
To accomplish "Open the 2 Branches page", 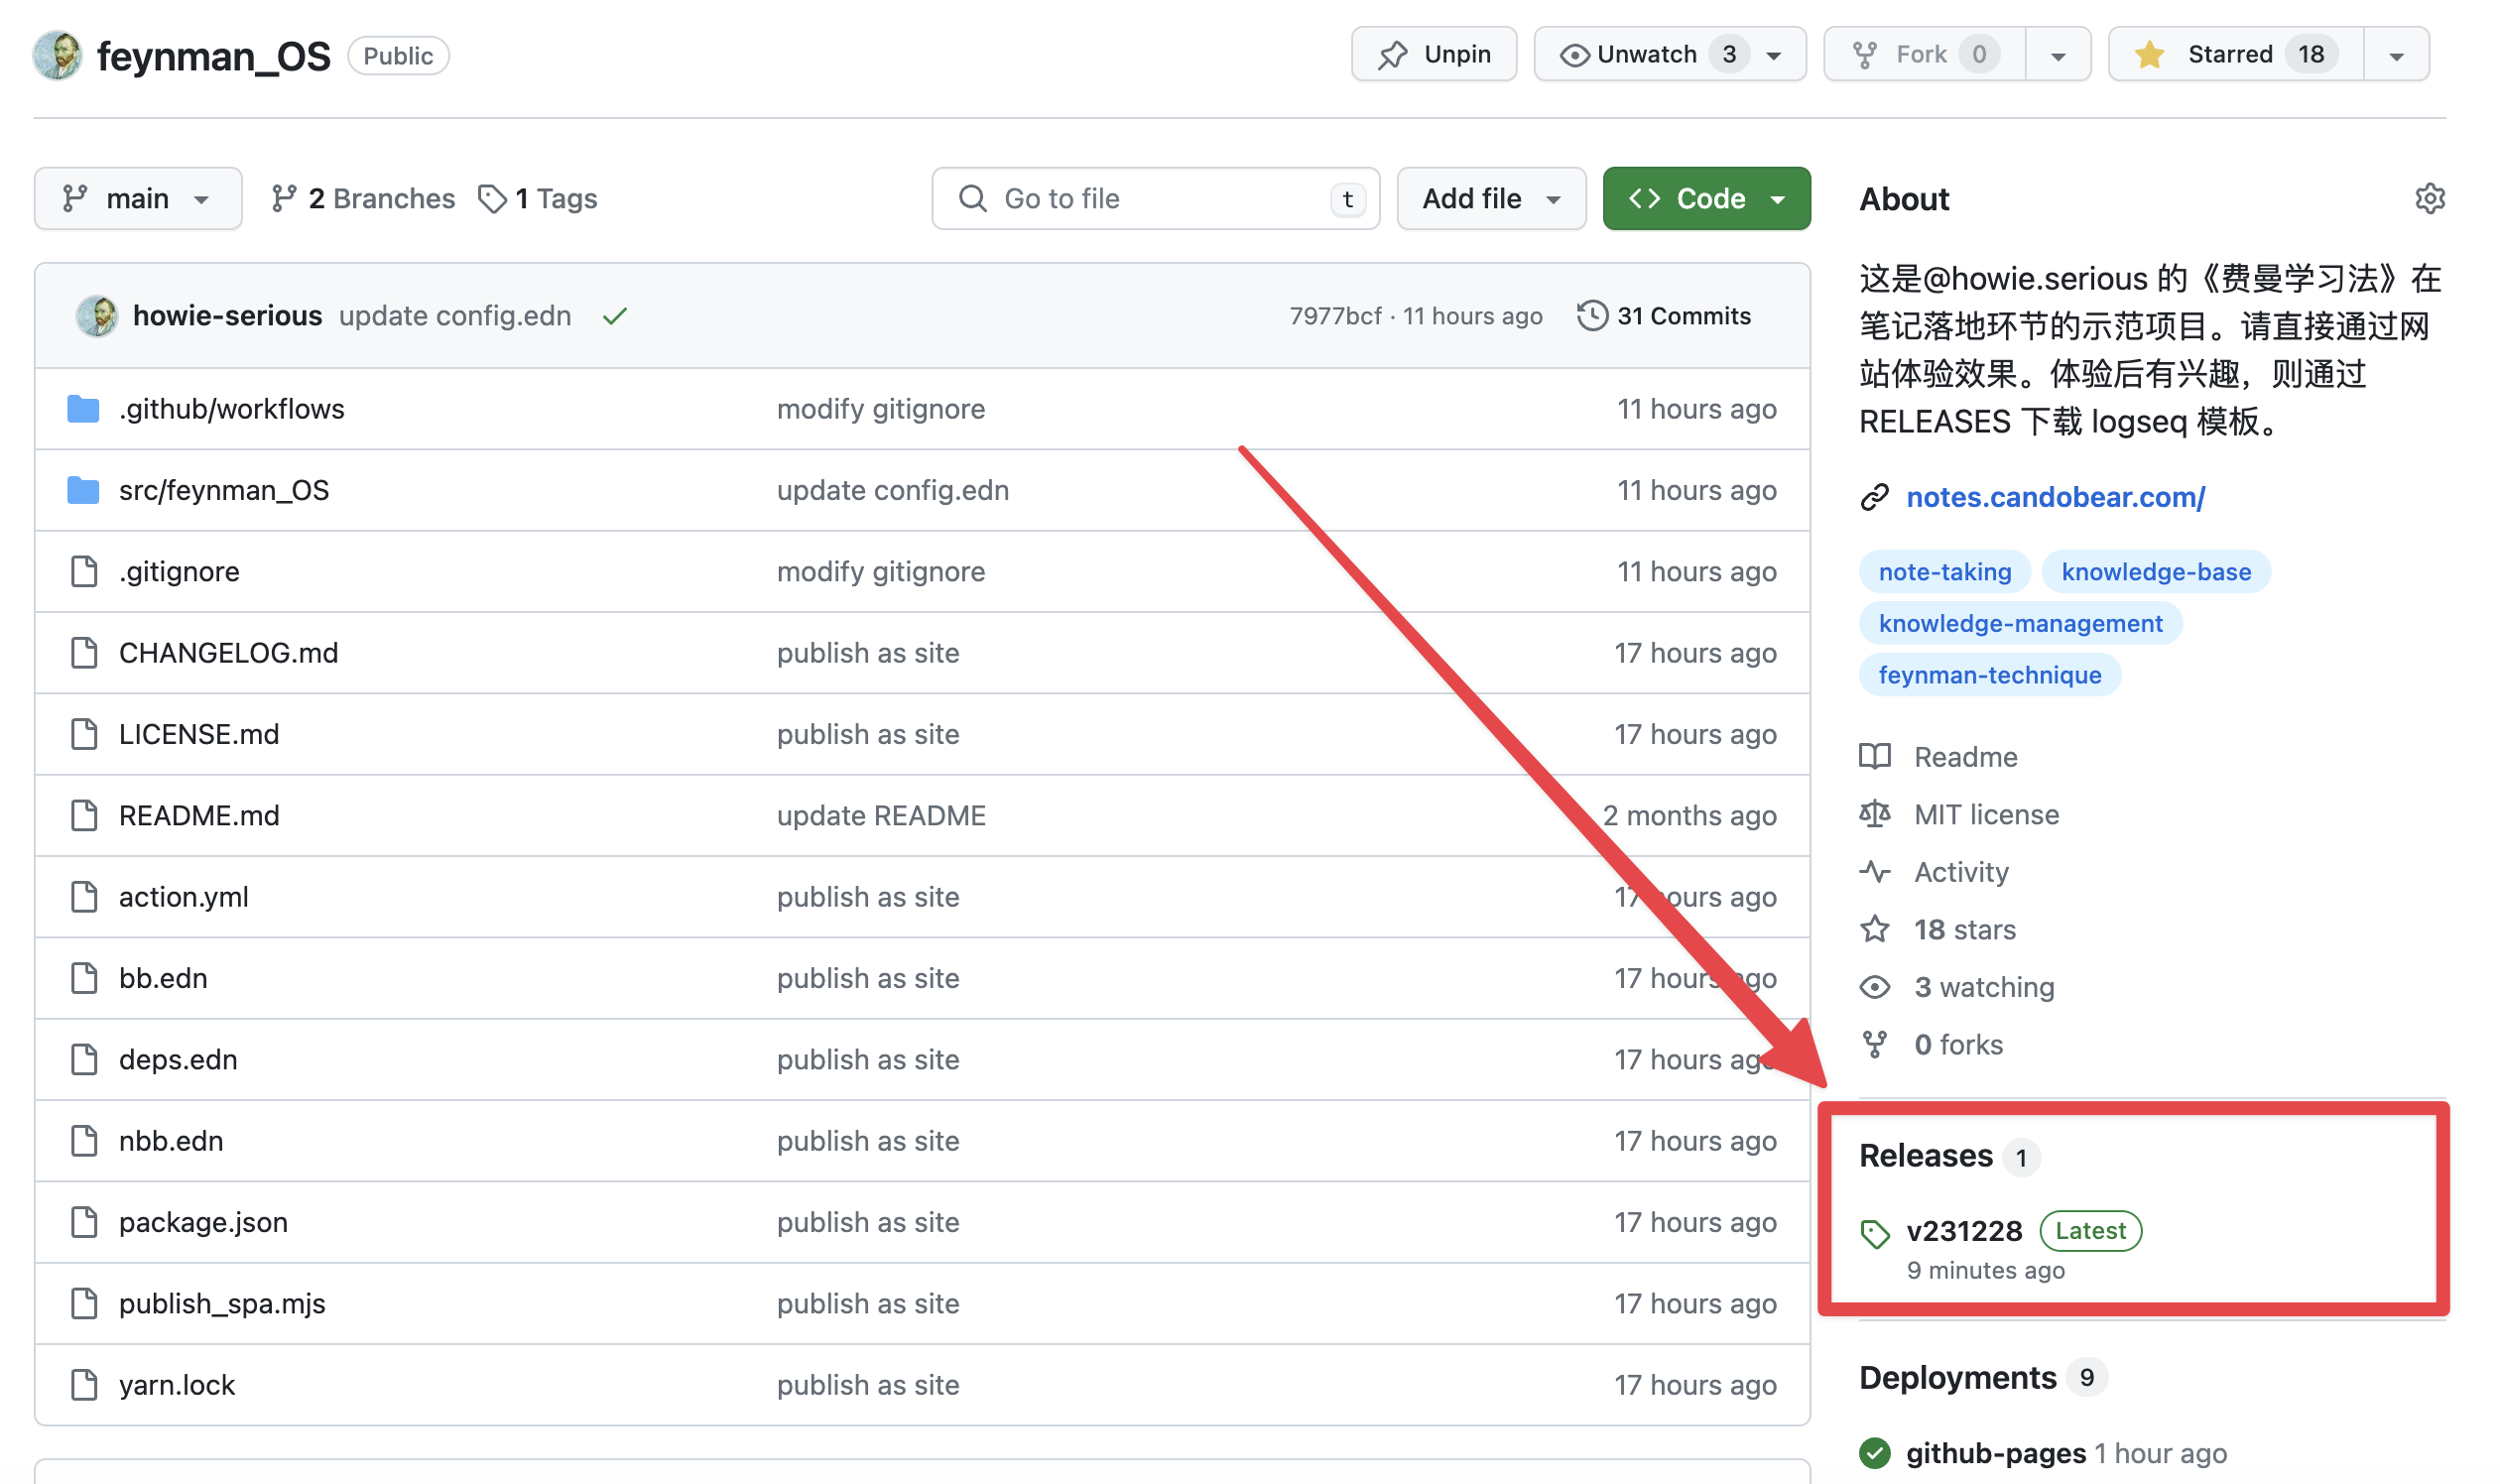I will coord(363,198).
